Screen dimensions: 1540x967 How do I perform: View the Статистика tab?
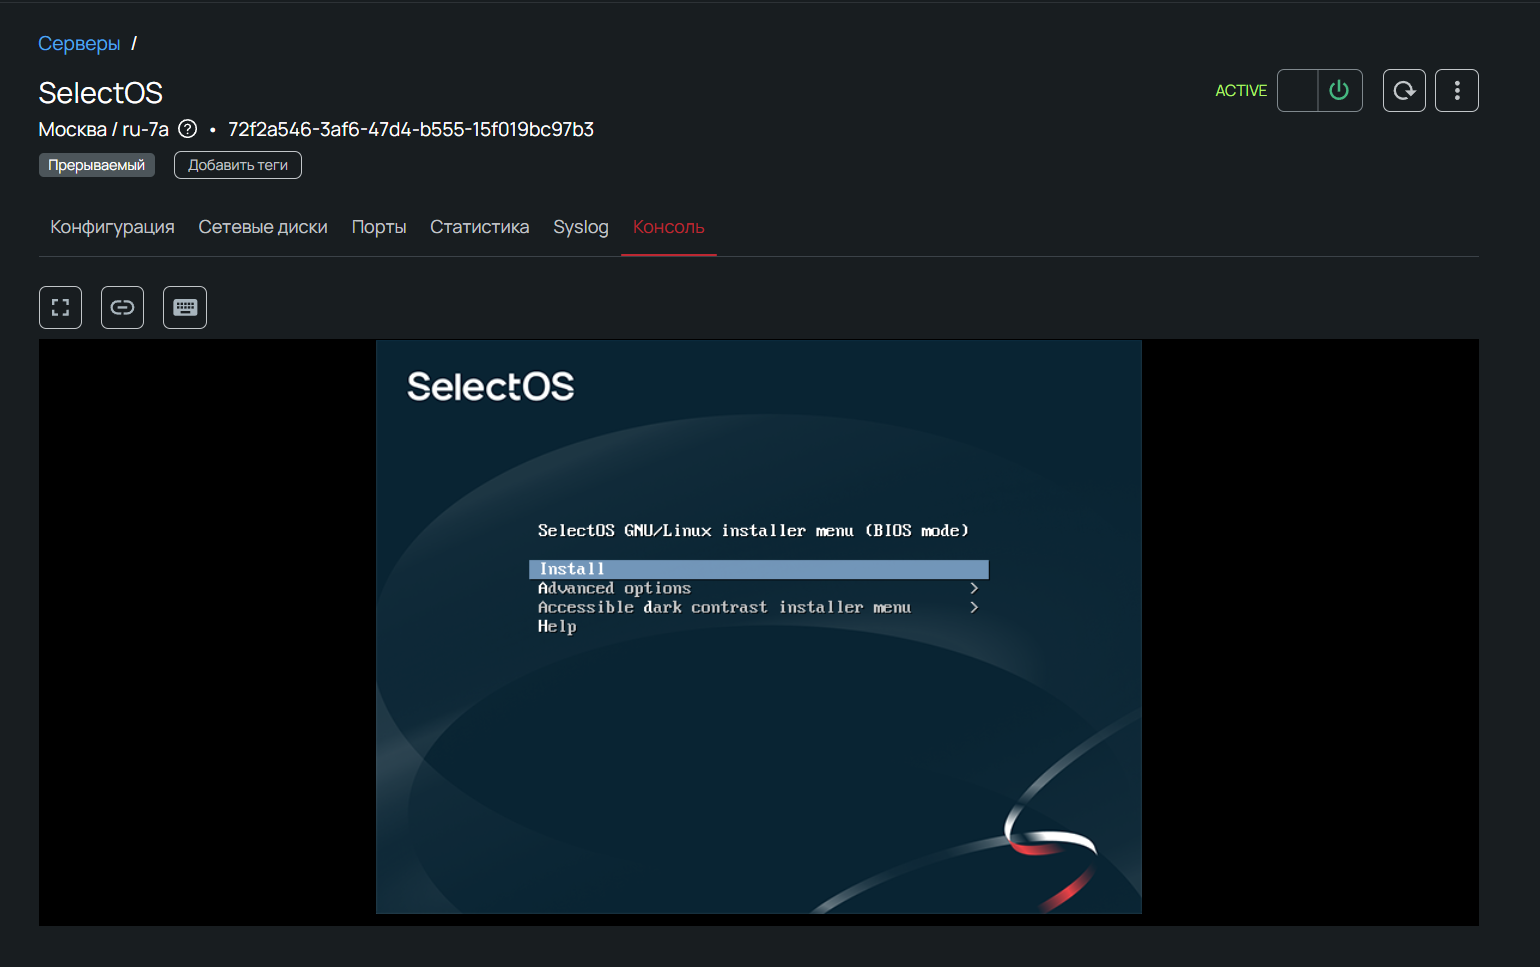(479, 227)
